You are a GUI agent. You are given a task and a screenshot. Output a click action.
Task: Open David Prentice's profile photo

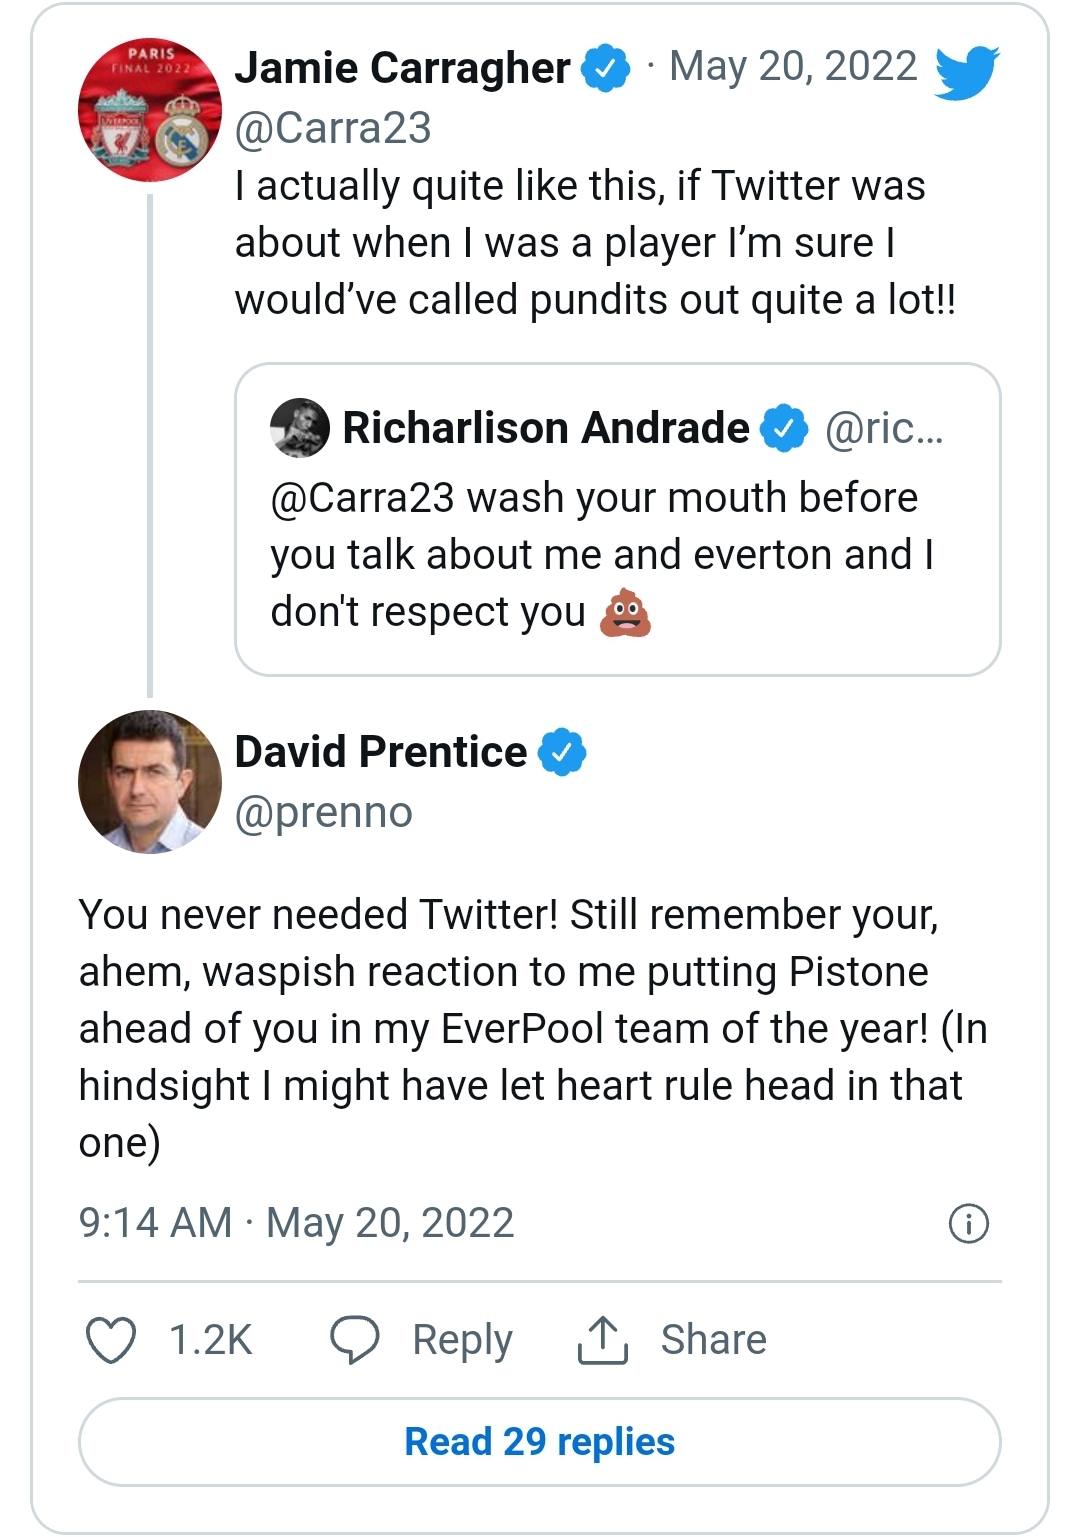150,782
